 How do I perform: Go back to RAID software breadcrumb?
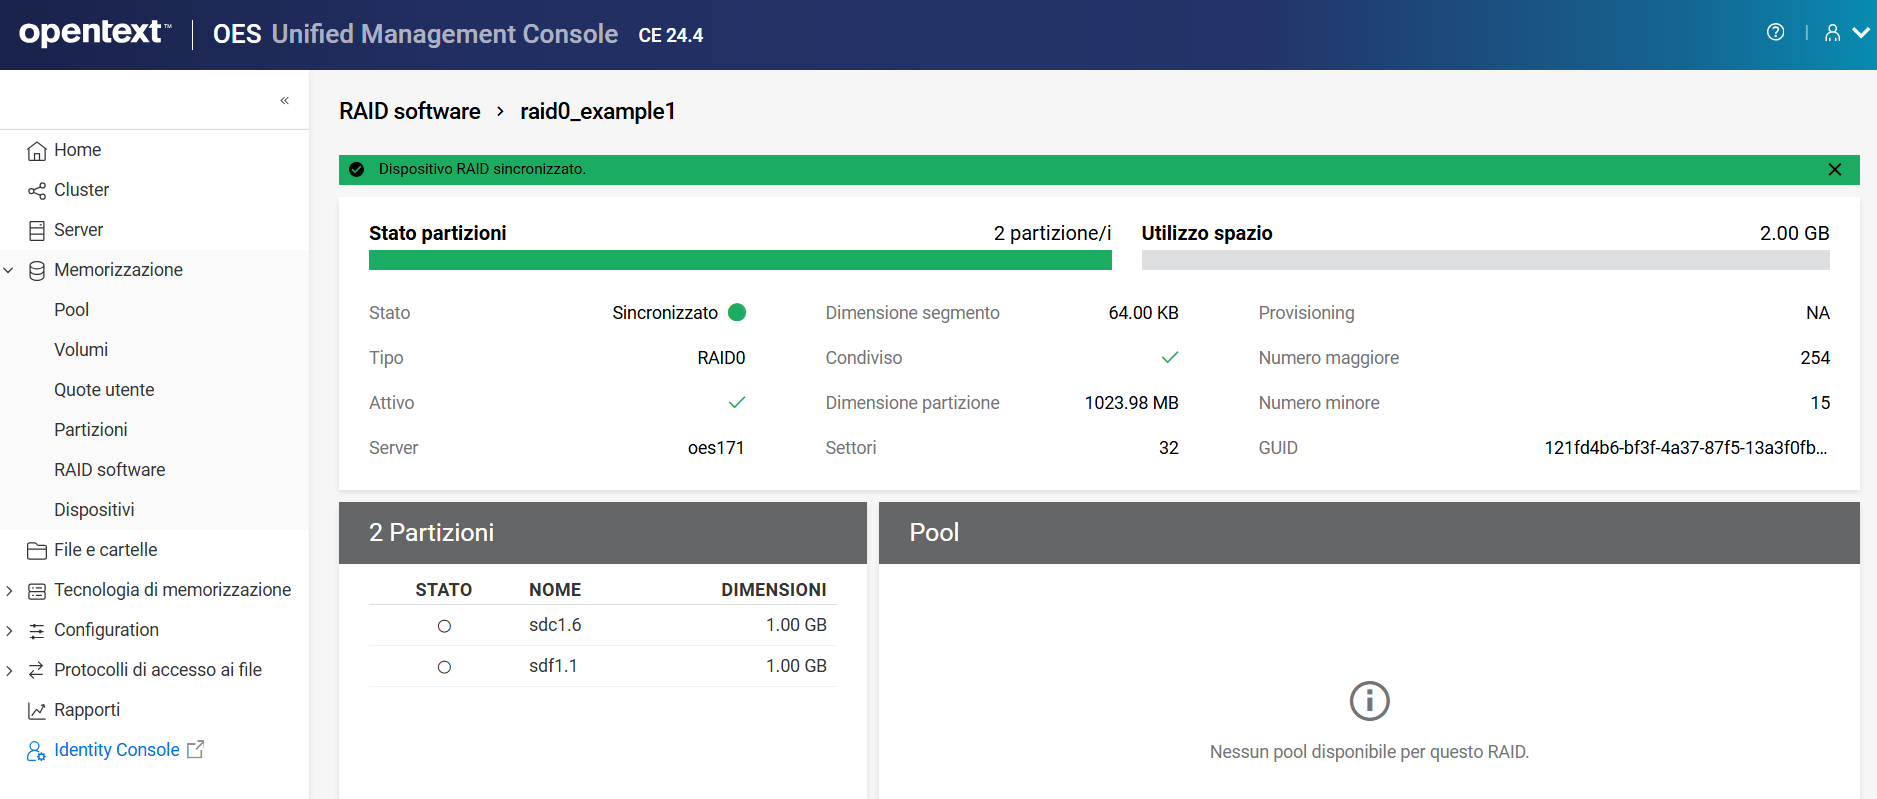pyautogui.click(x=409, y=111)
